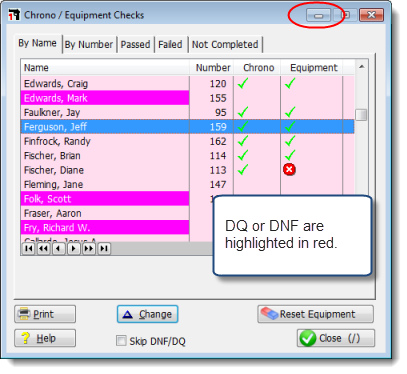Open Help with the question mark button
The width and height of the screenshot is (407, 374).
[45, 338]
